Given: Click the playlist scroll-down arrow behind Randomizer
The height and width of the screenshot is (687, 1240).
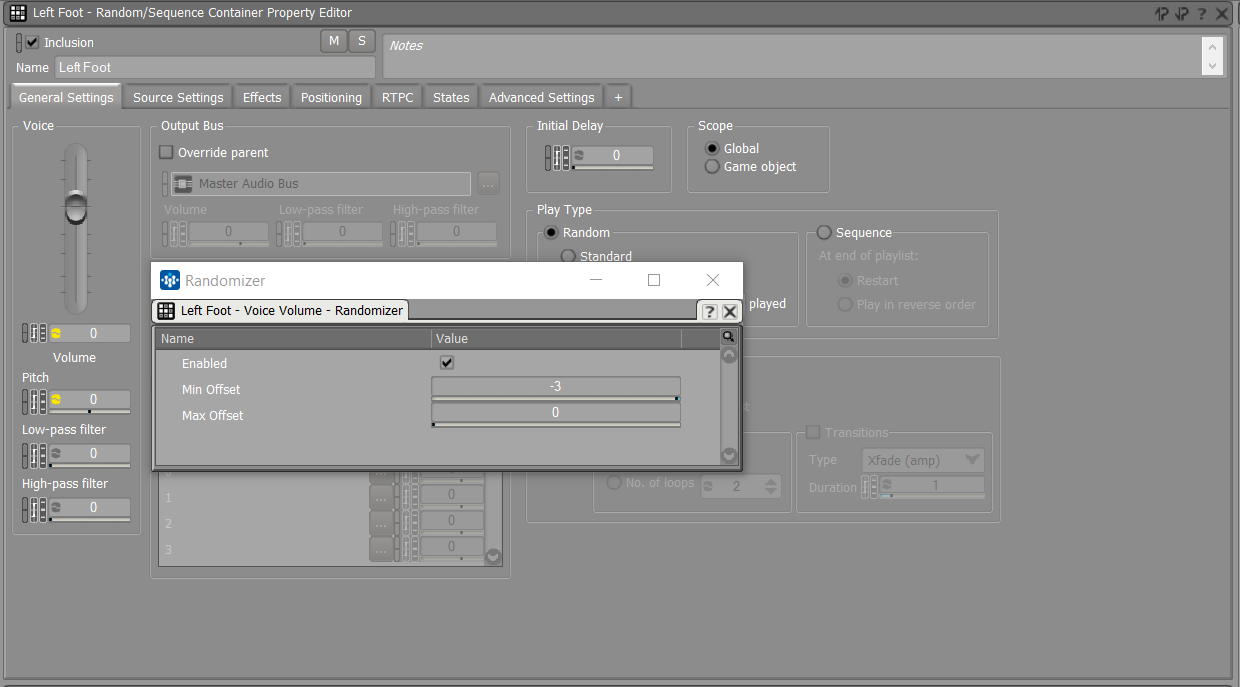Looking at the screenshot, I should pyautogui.click(x=493, y=556).
